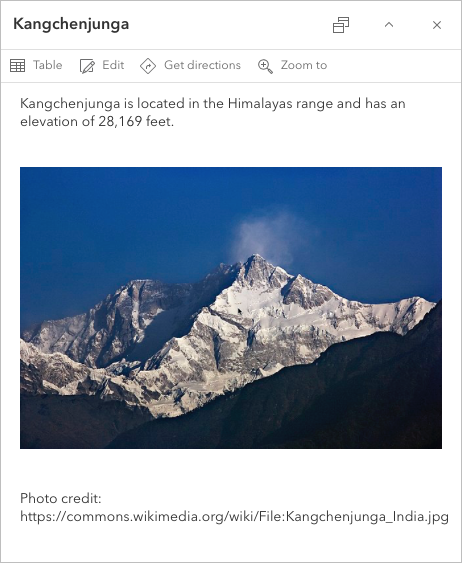Select the Edit text label
This screenshot has height=563, width=462.
tap(113, 65)
